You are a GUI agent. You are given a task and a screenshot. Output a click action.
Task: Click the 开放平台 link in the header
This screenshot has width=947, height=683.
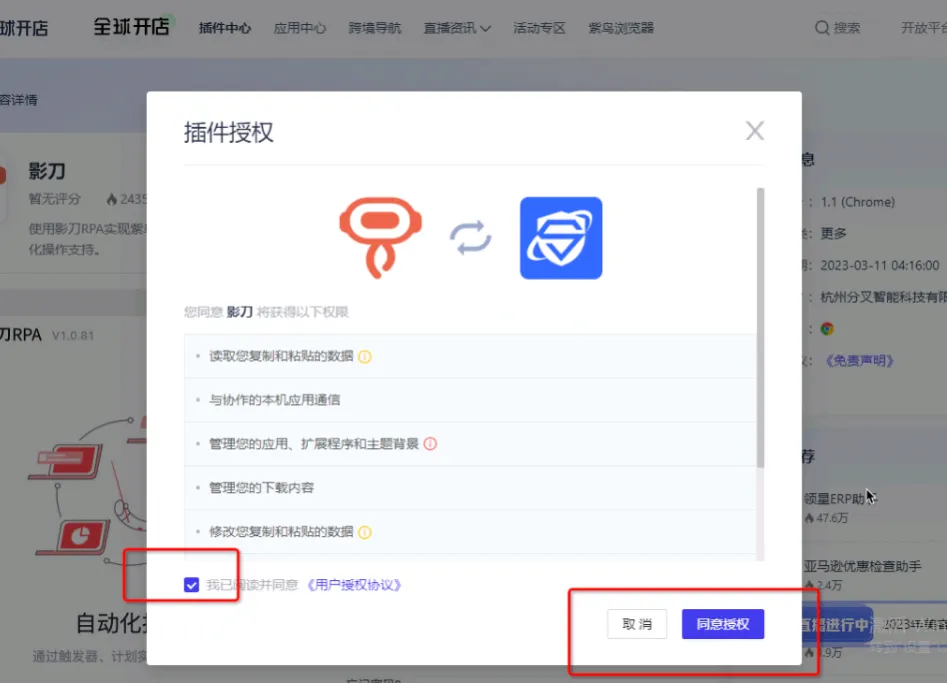tap(923, 28)
